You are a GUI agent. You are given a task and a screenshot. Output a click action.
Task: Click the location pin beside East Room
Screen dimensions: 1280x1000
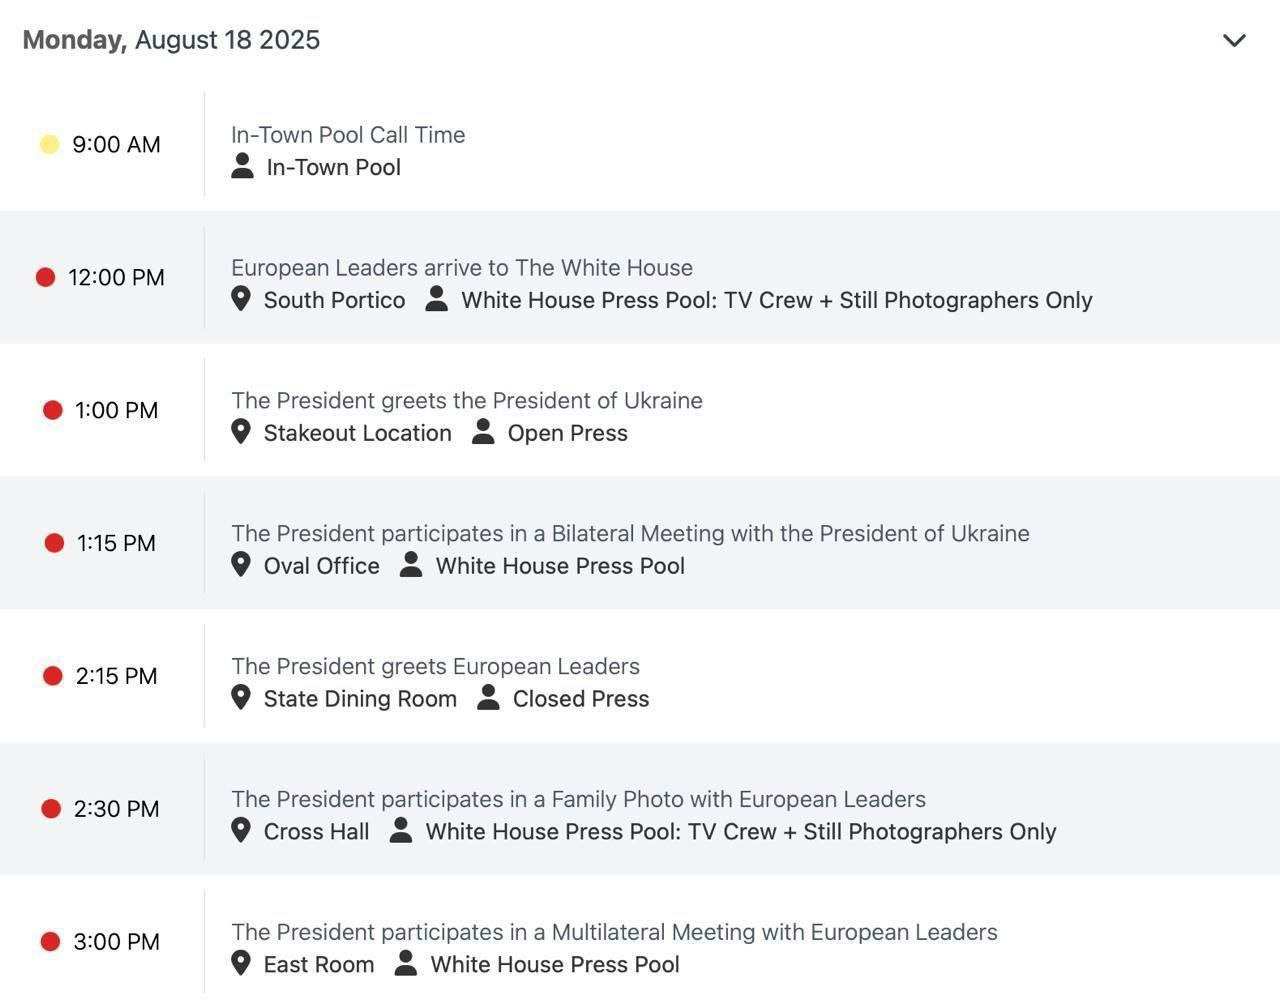[x=241, y=964]
